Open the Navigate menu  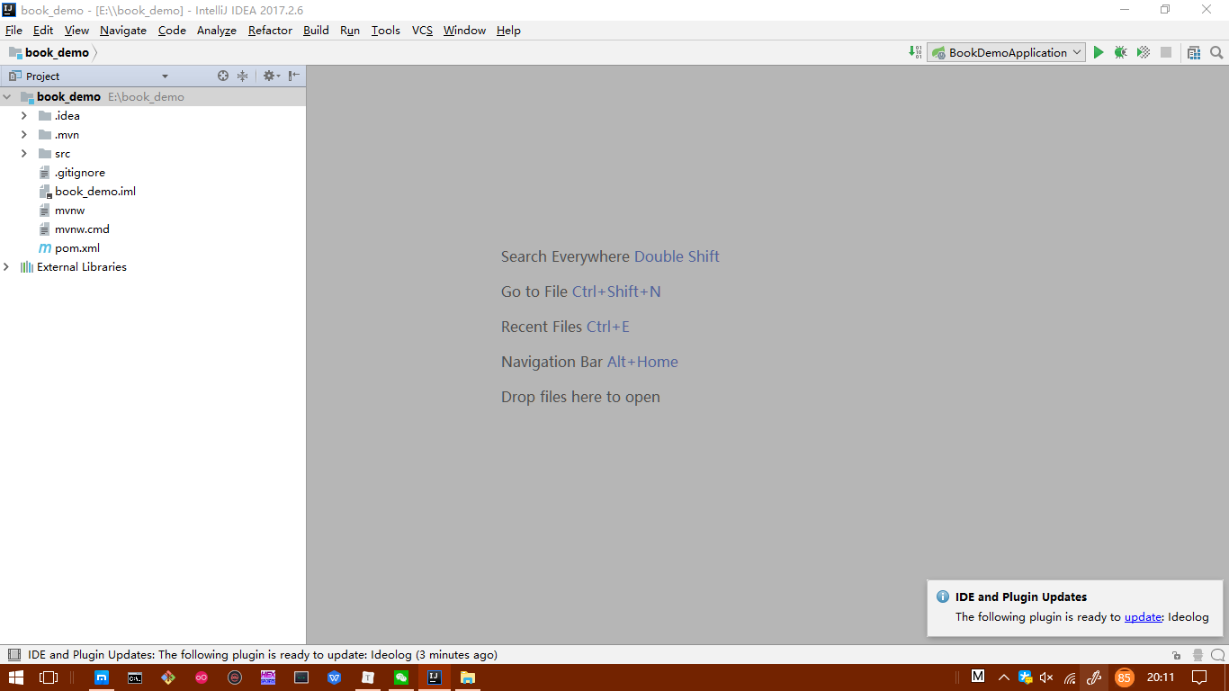point(123,31)
